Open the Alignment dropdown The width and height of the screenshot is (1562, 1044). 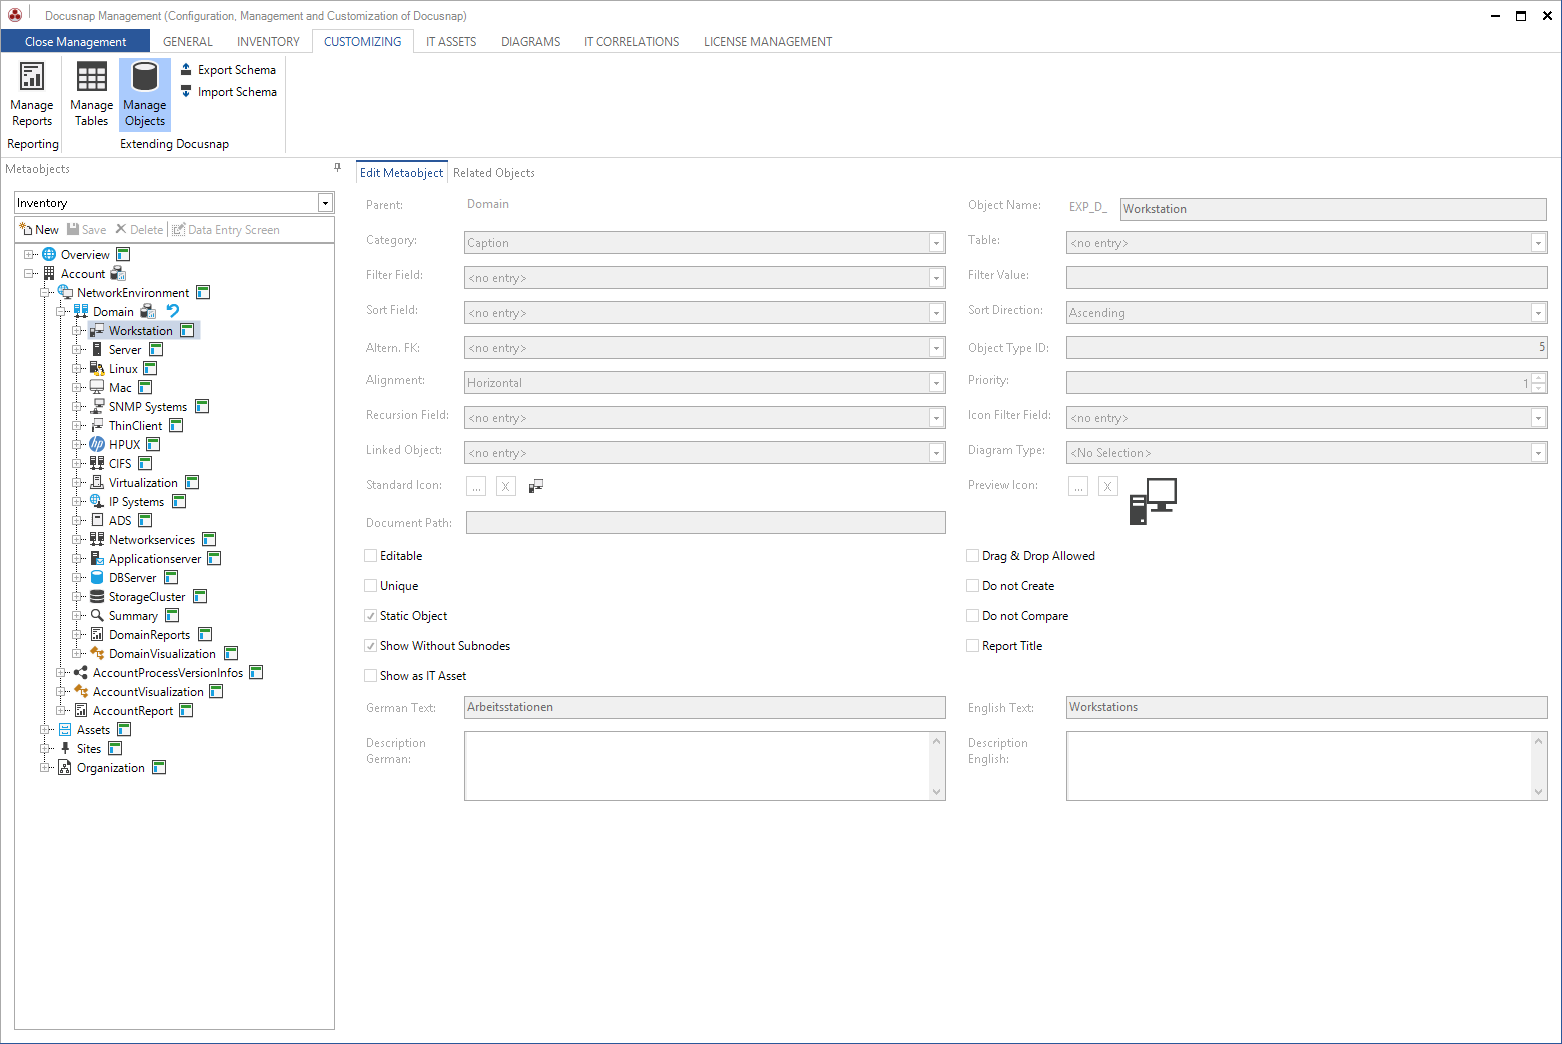coord(936,383)
